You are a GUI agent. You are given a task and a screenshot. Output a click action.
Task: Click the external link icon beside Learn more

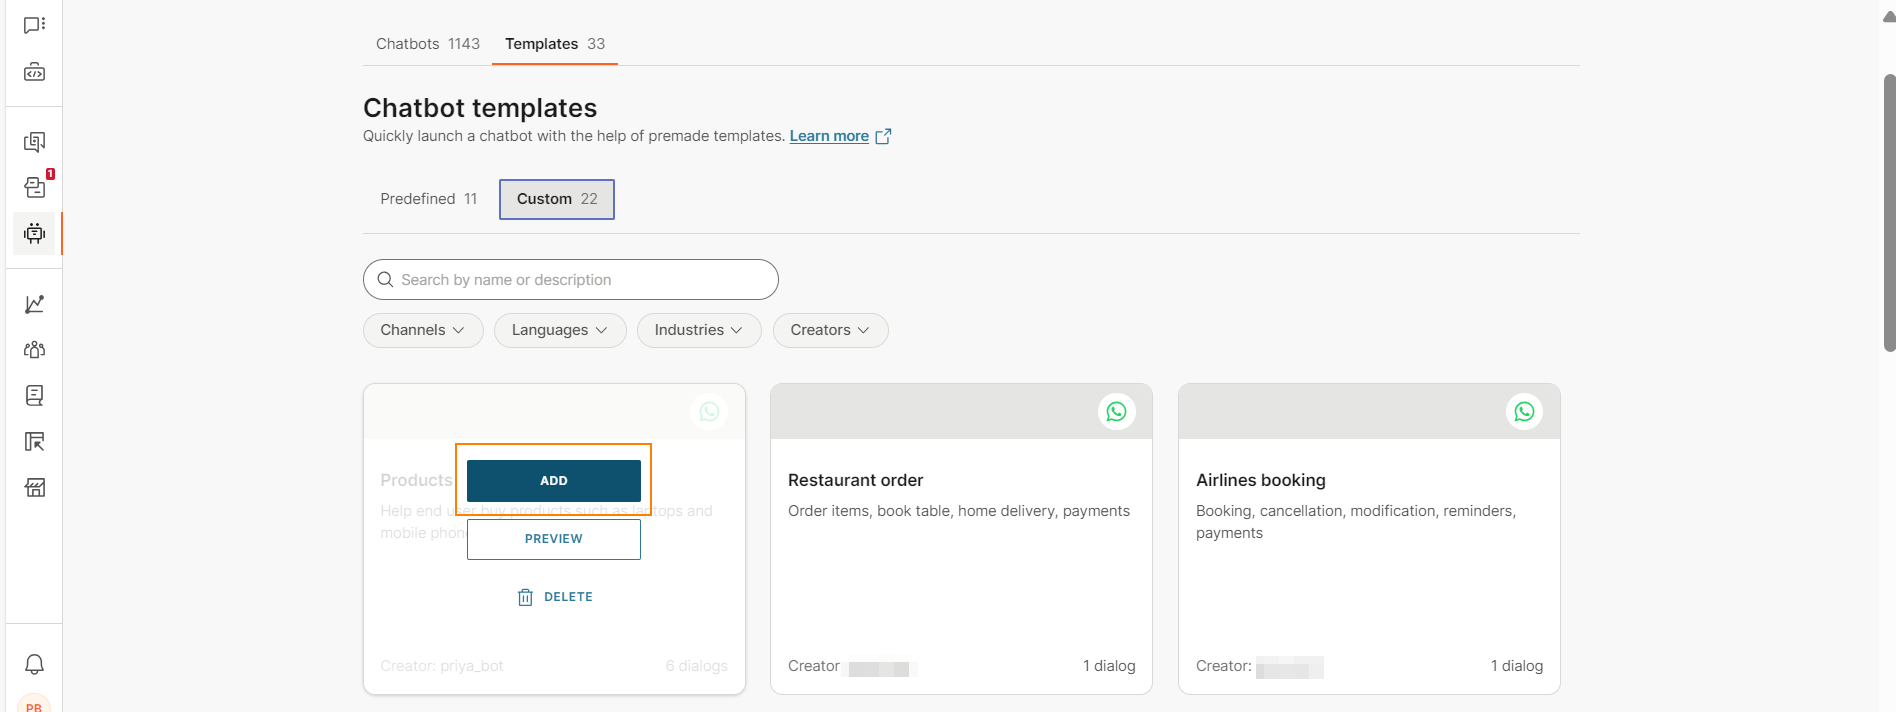click(x=883, y=136)
